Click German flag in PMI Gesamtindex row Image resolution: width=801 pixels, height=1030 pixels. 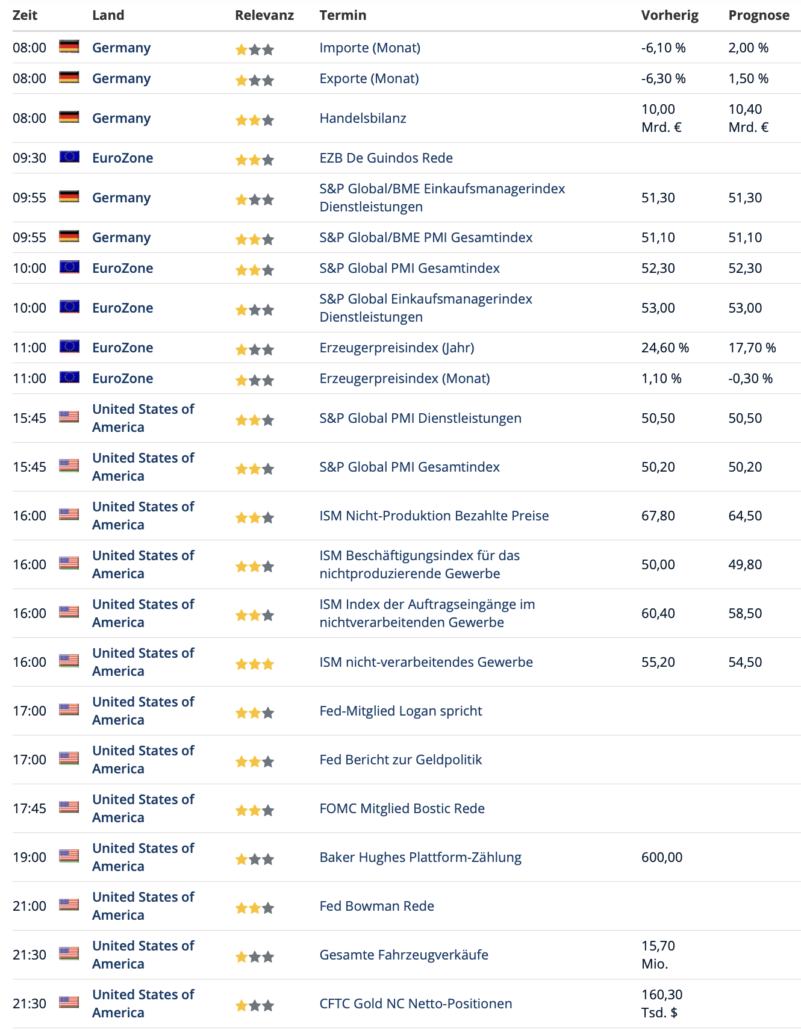[x=69, y=238]
